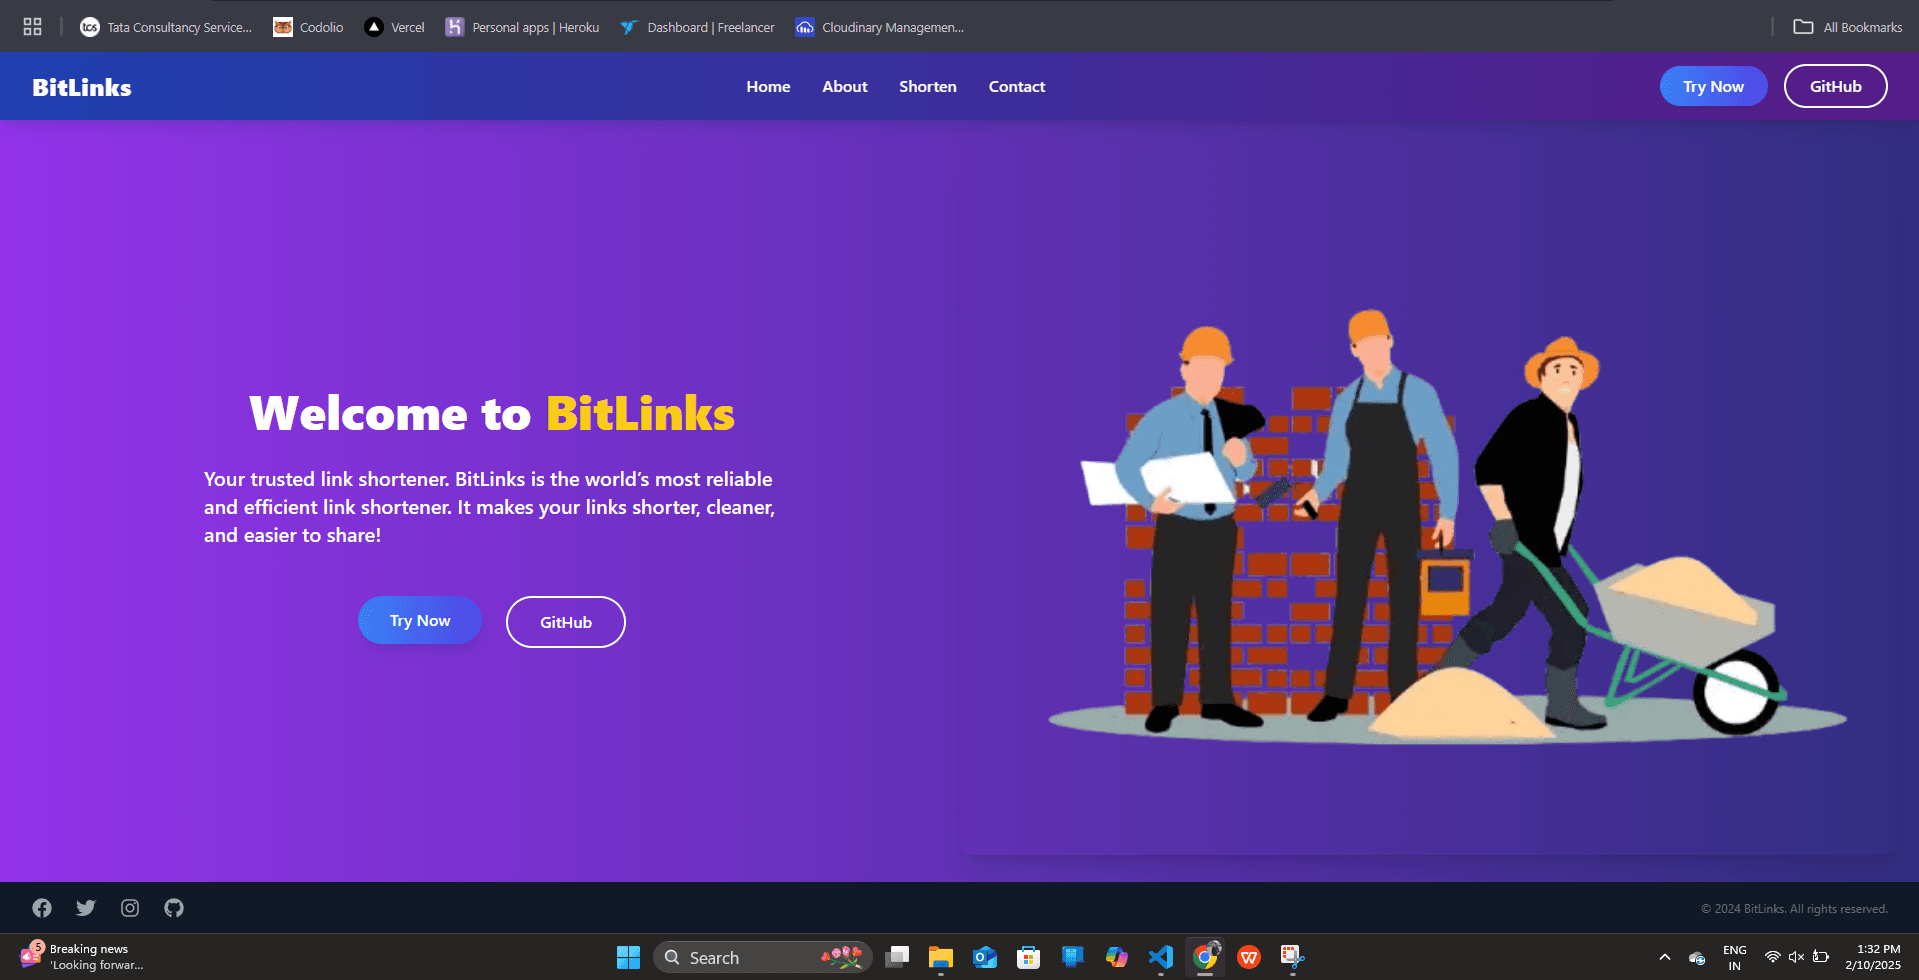Open WPS Office from the taskbar
The height and width of the screenshot is (980, 1919).
tap(1249, 957)
